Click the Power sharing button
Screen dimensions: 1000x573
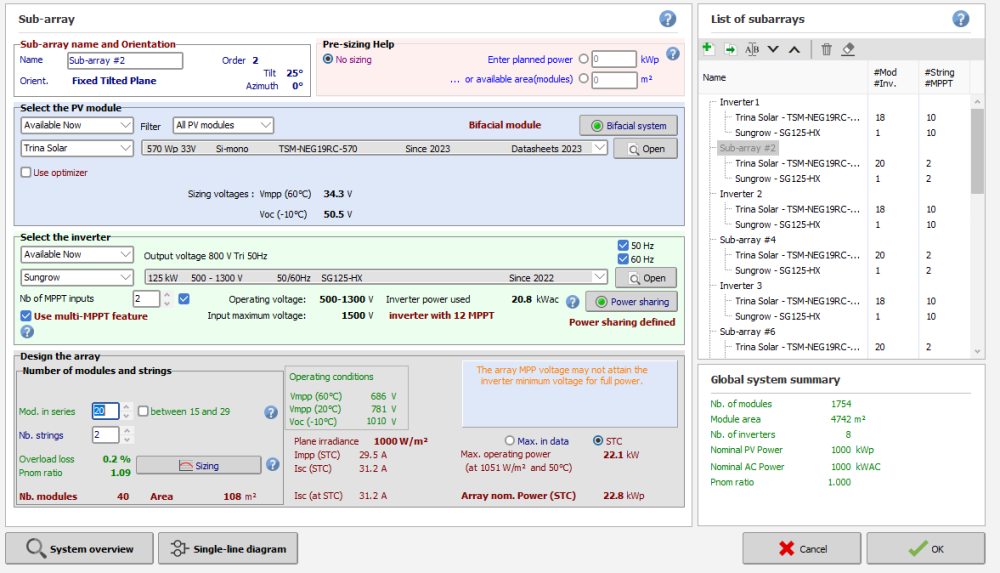pos(631,301)
